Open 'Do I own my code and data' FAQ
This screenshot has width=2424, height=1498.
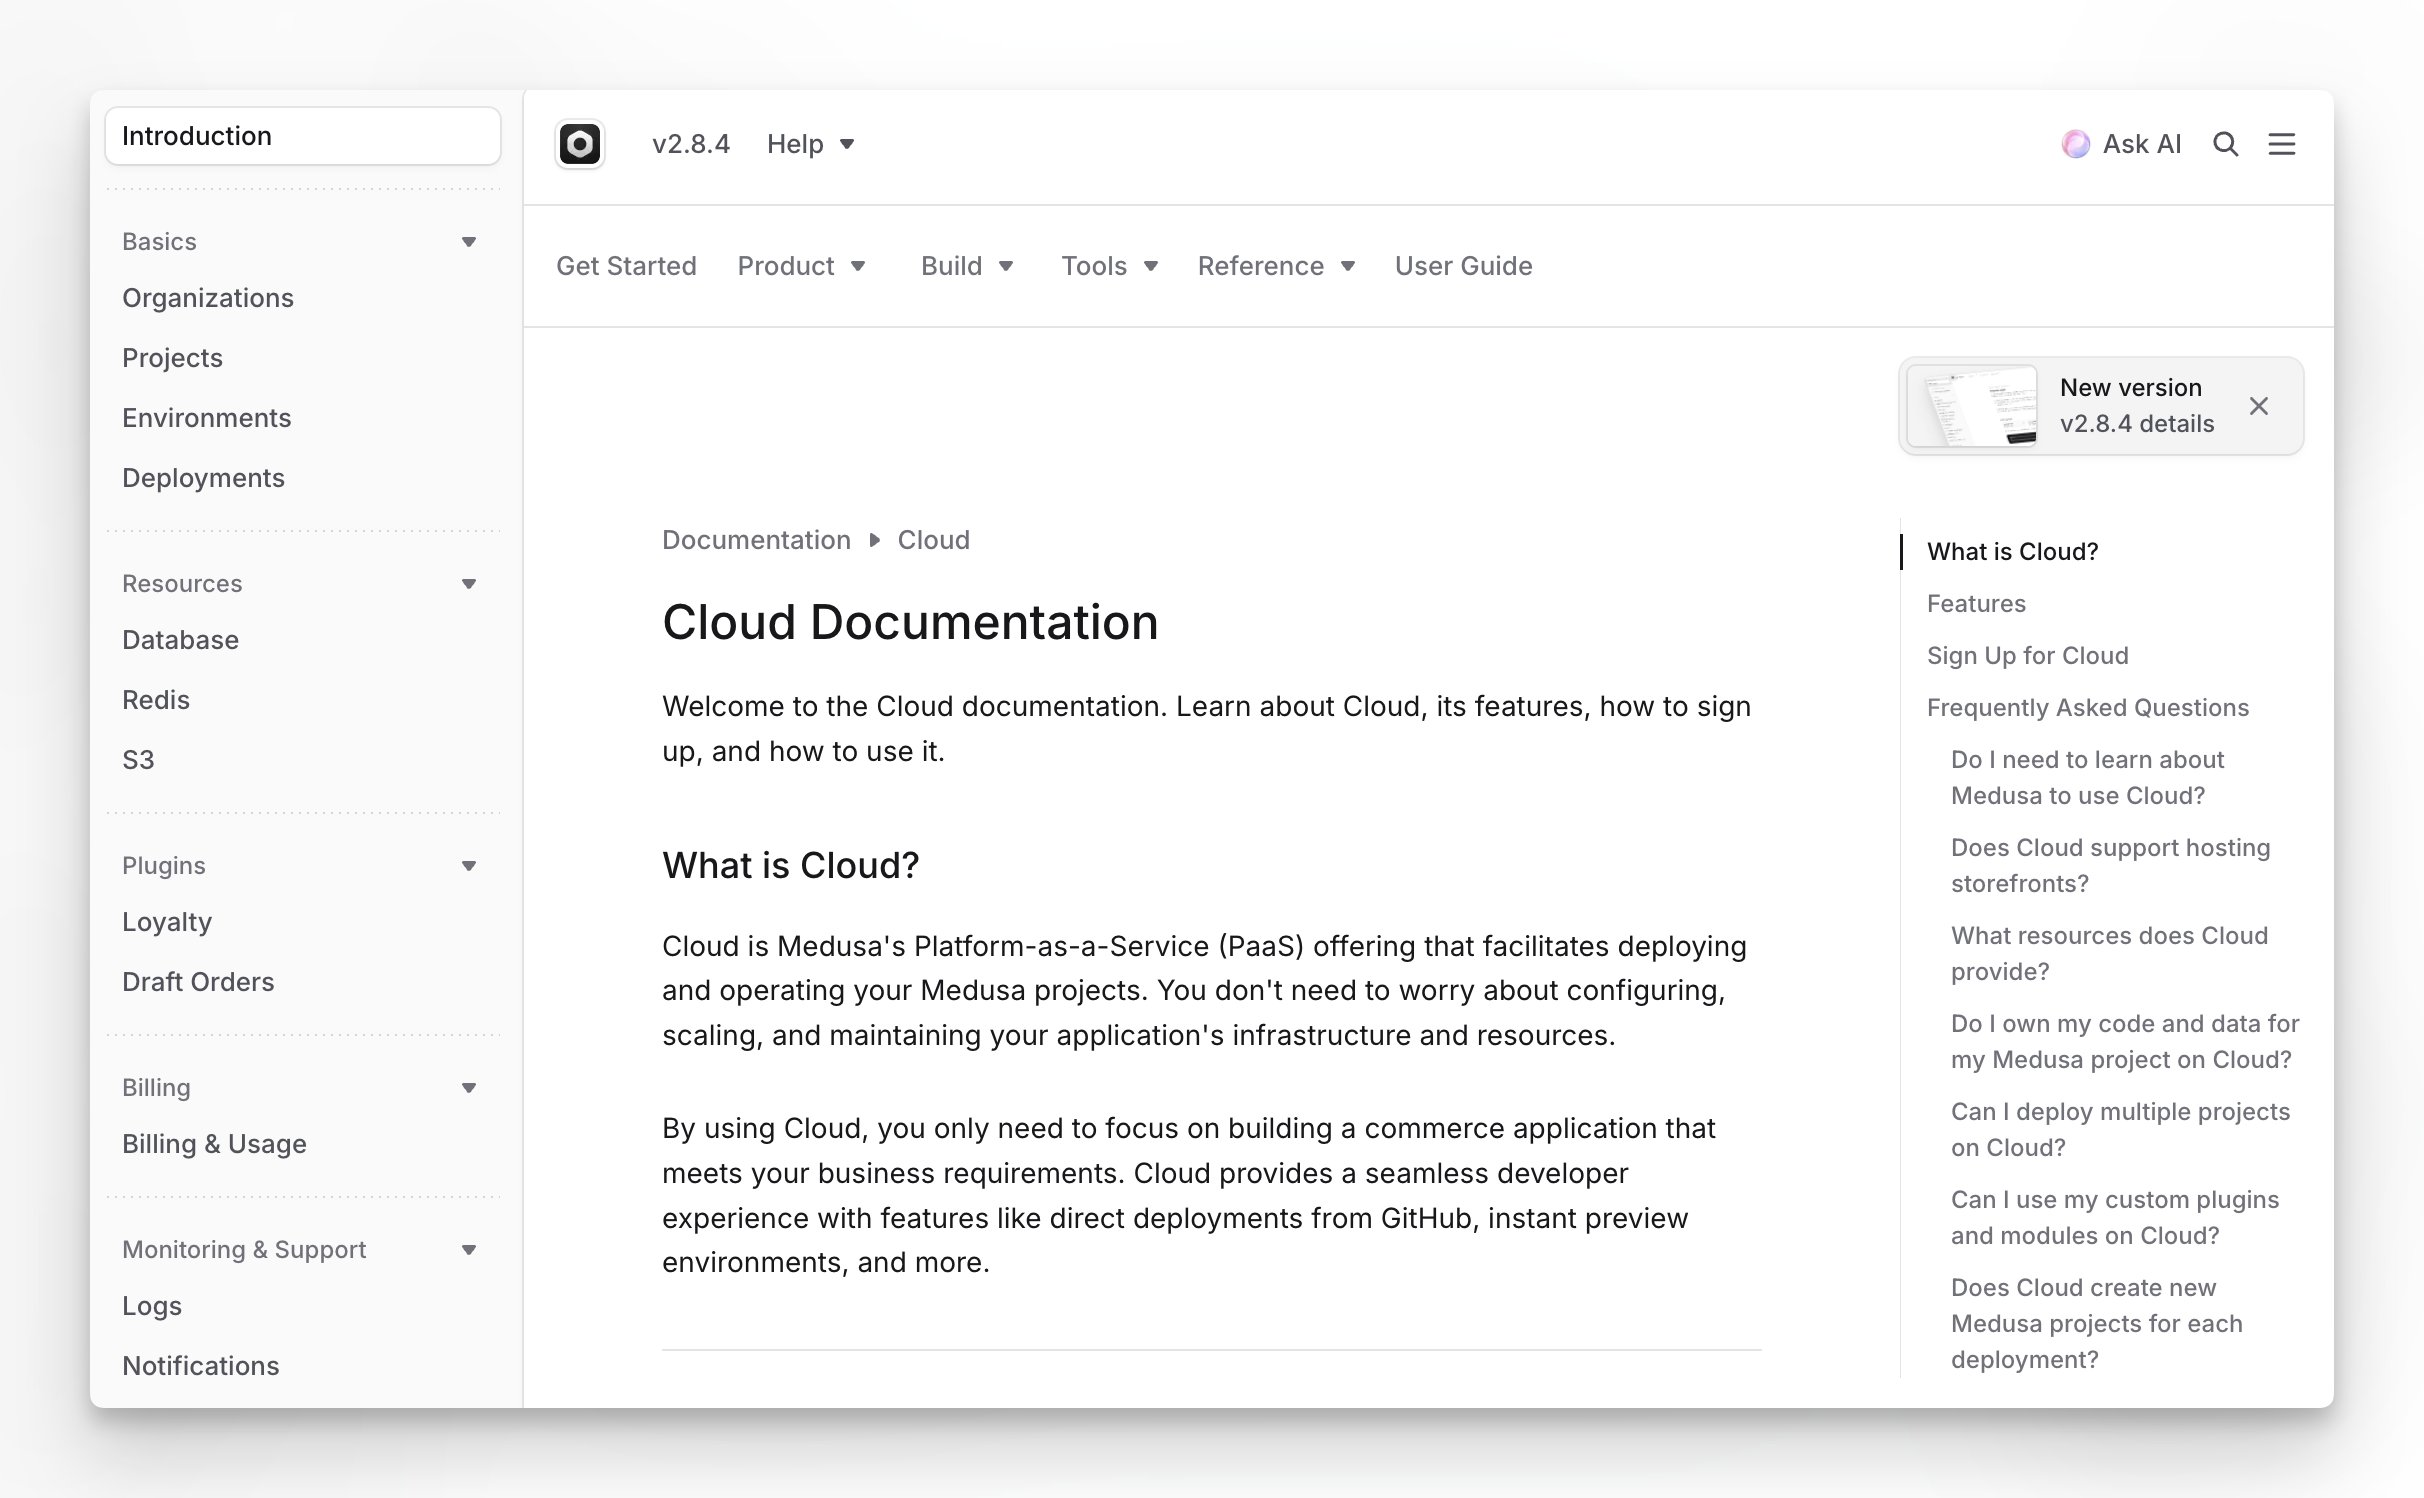(2125, 1042)
